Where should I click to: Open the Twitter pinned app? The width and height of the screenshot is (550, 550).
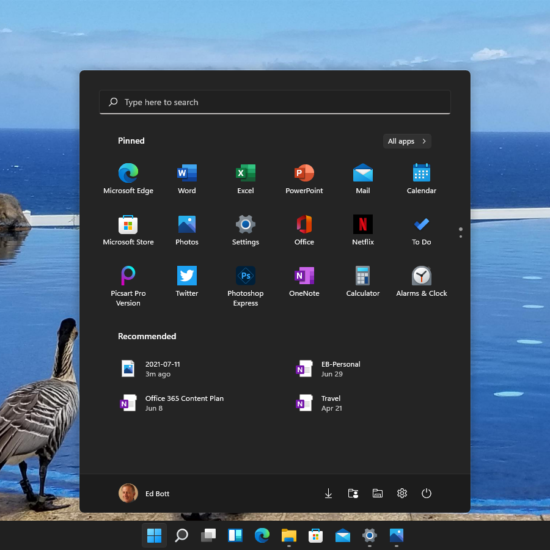point(187,281)
